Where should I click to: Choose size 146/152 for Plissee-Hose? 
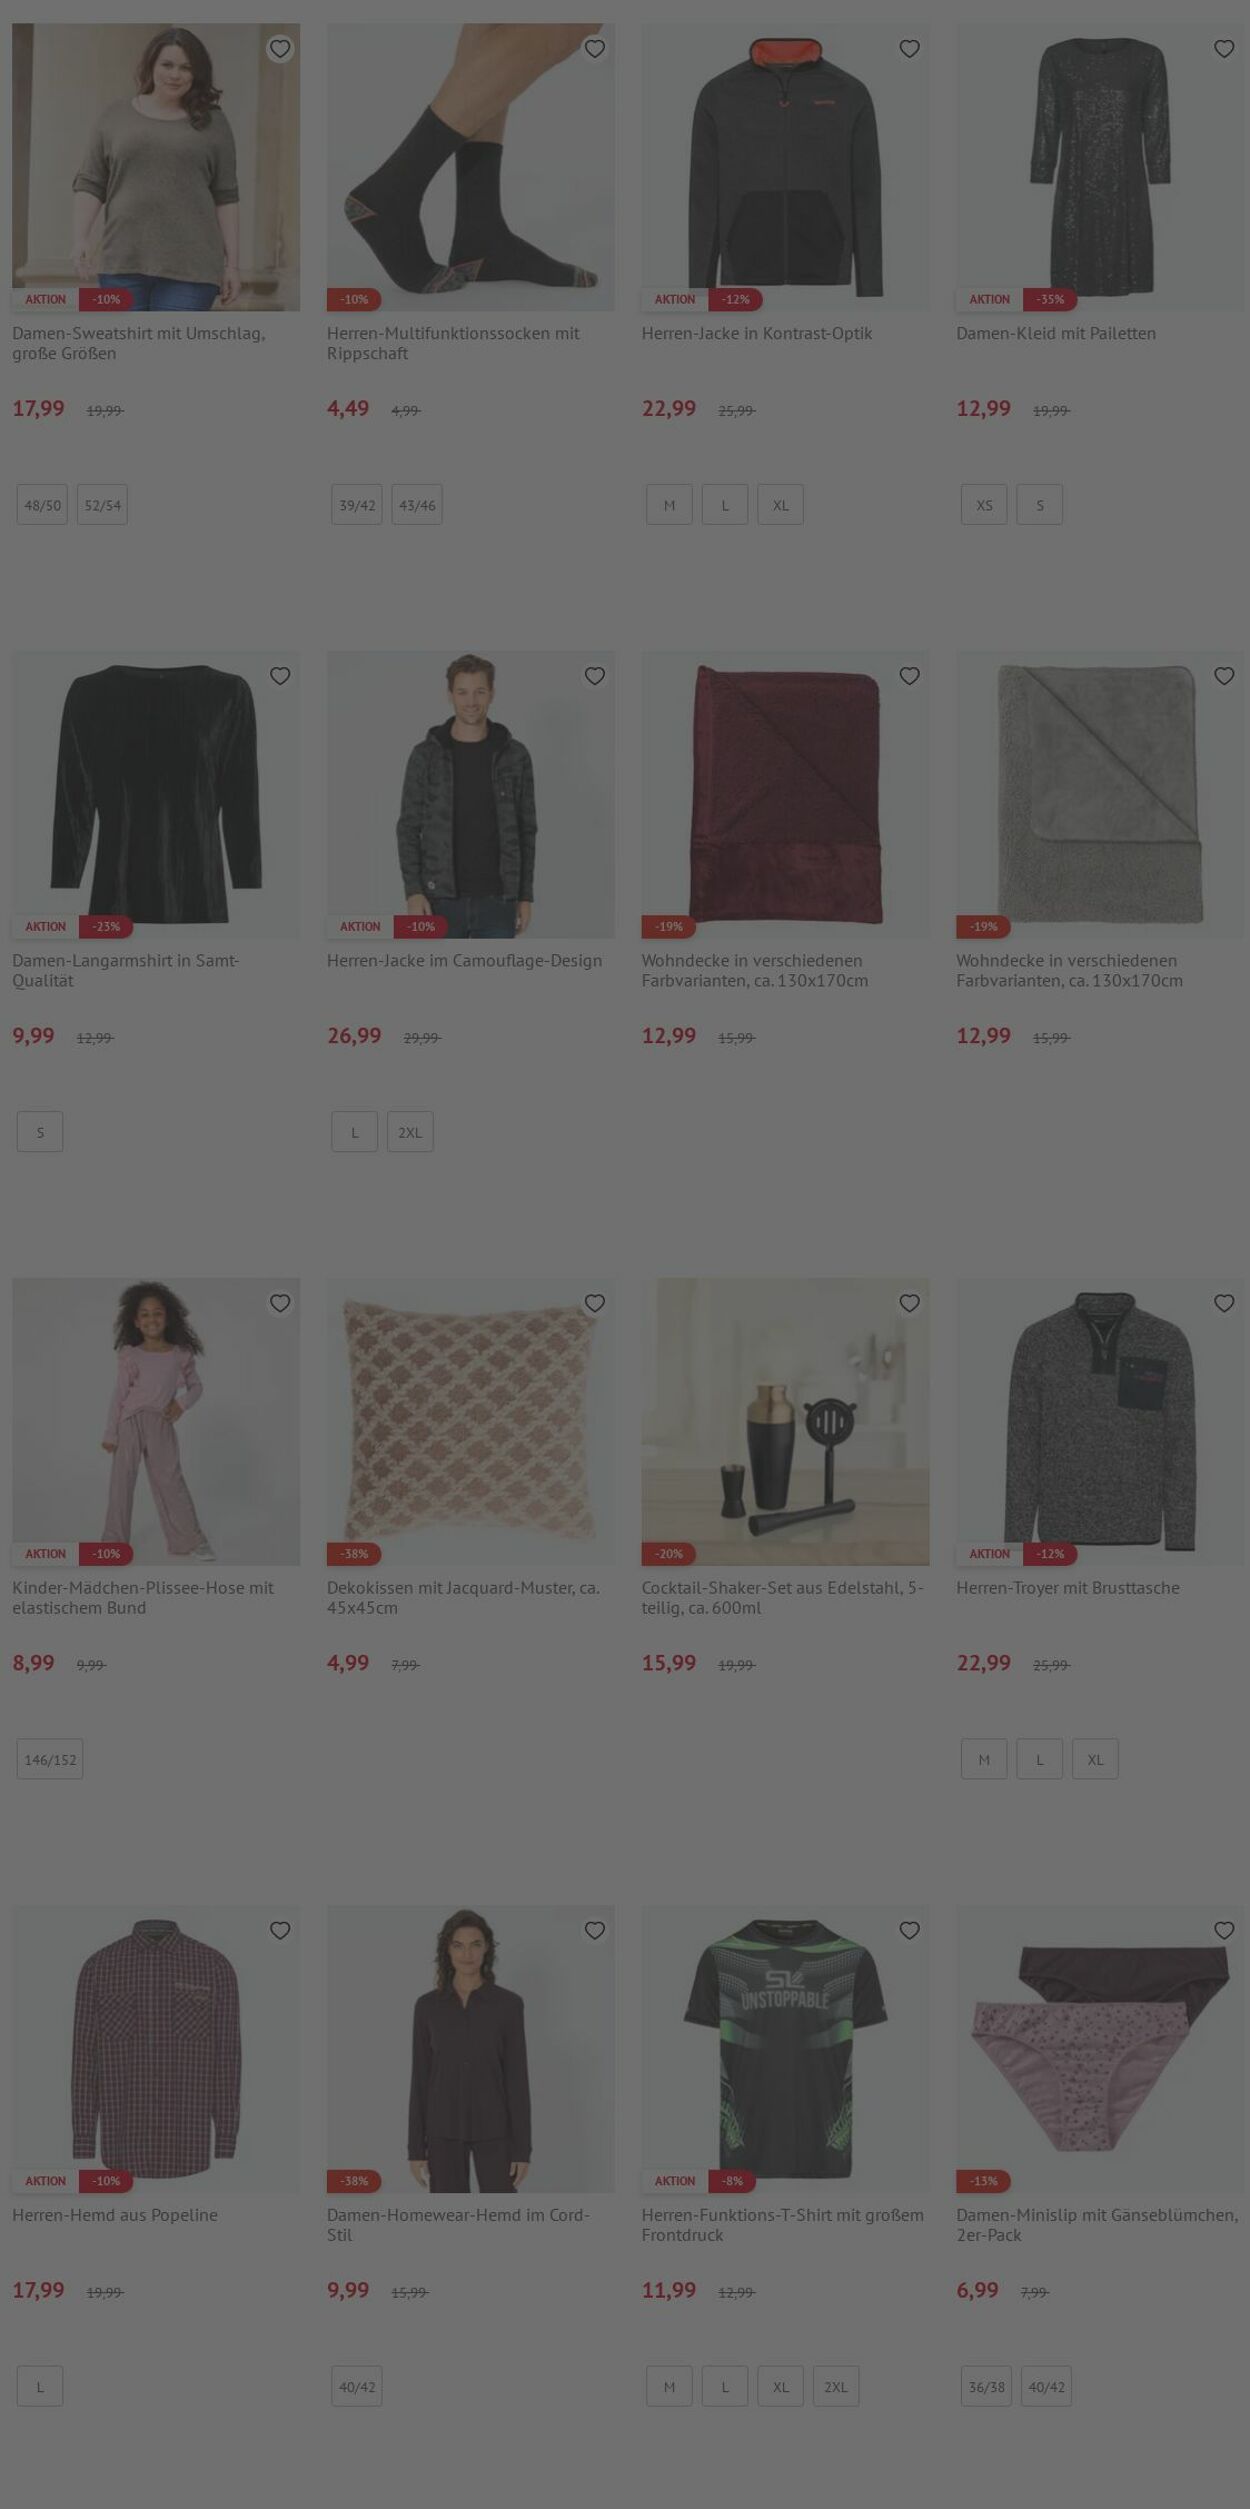[50, 1759]
